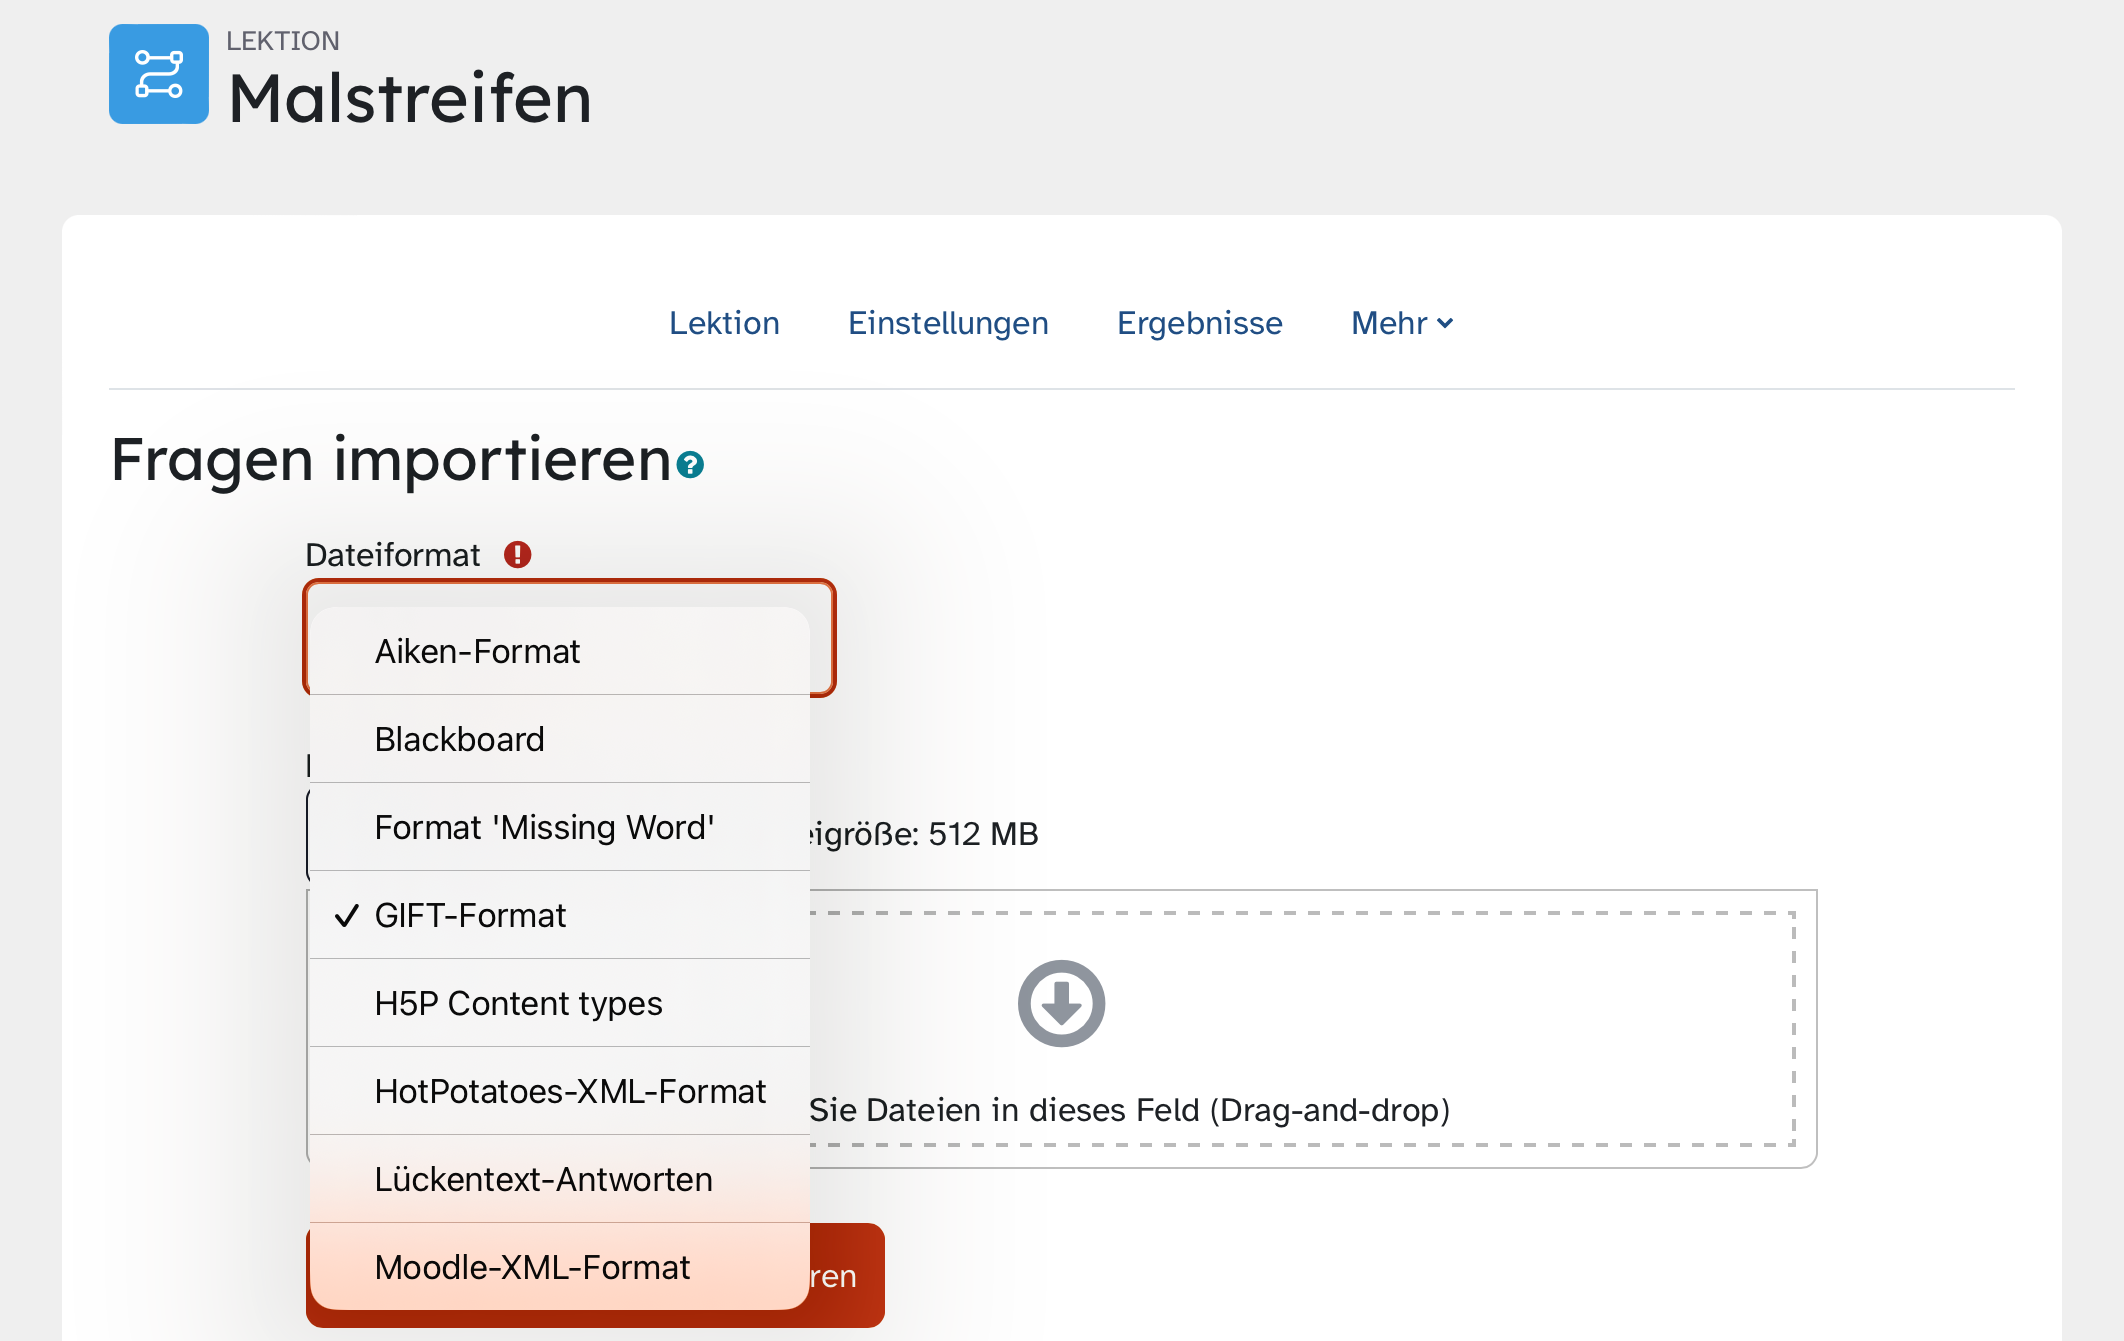Click the red import button
Screen dimensions: 2124x1341
click(x=846, y=1276)
